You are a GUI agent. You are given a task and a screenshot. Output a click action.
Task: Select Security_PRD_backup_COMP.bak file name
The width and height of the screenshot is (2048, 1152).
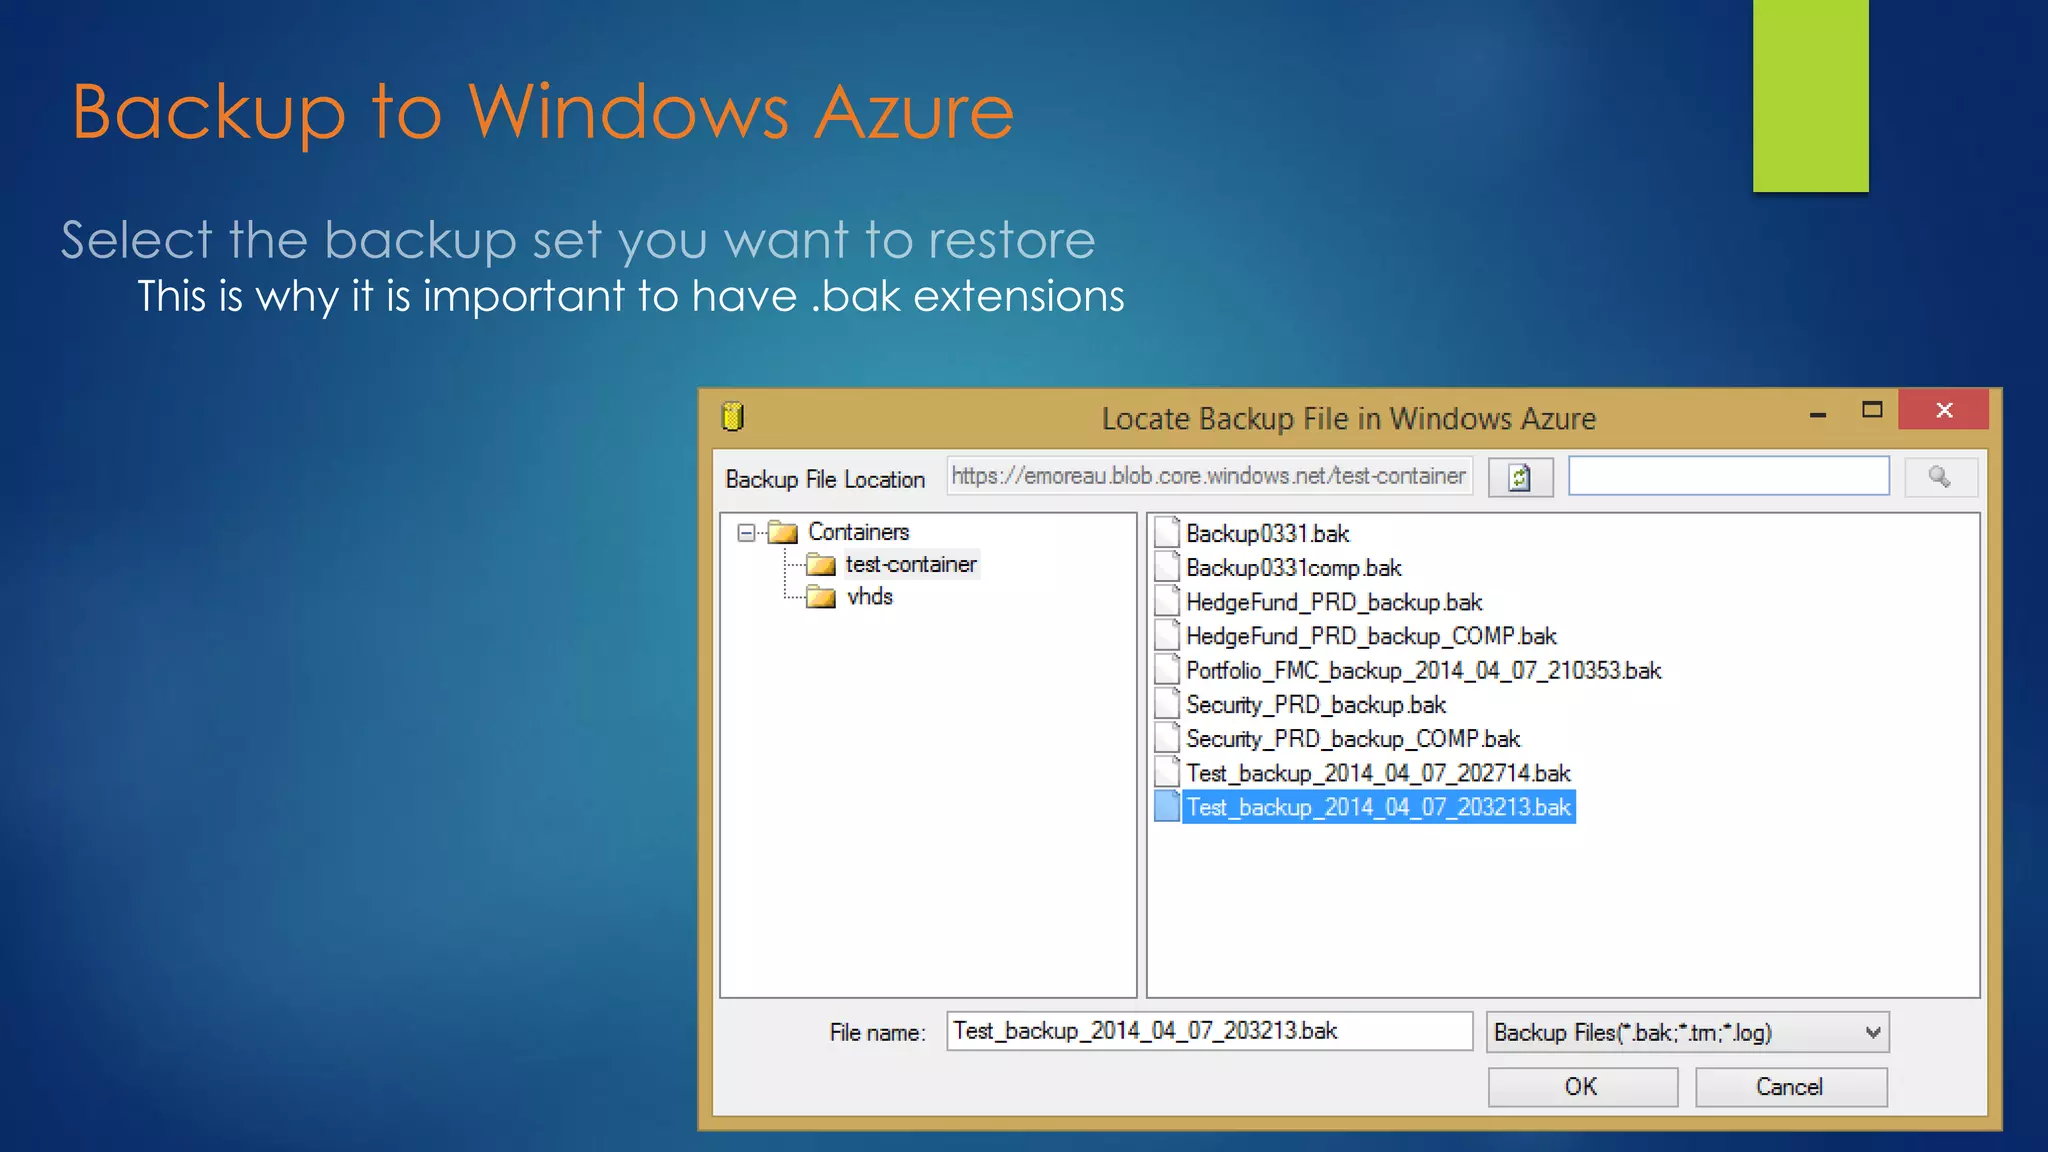1352,739
